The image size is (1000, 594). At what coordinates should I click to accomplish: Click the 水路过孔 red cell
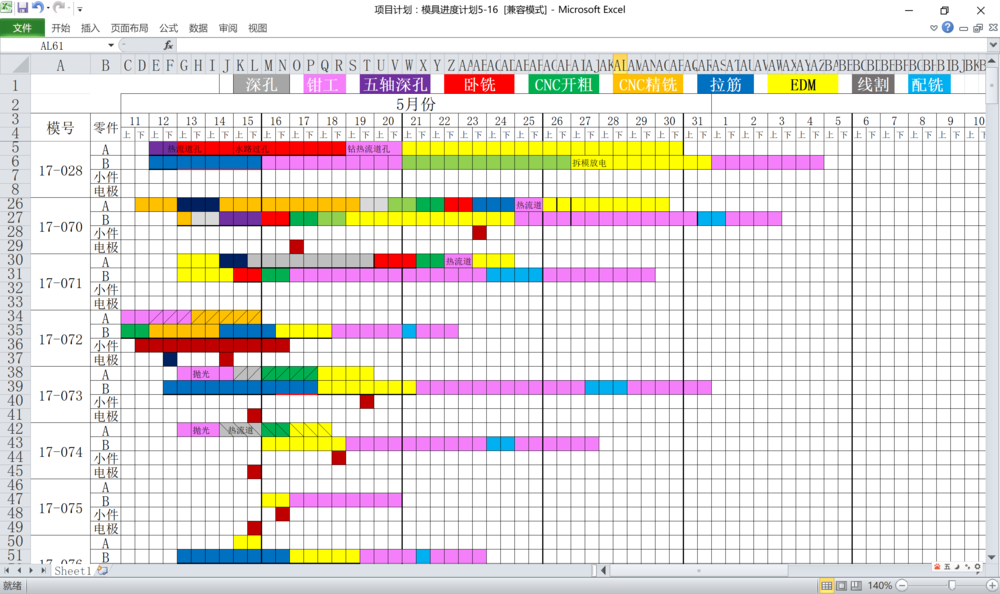point(253,149)
